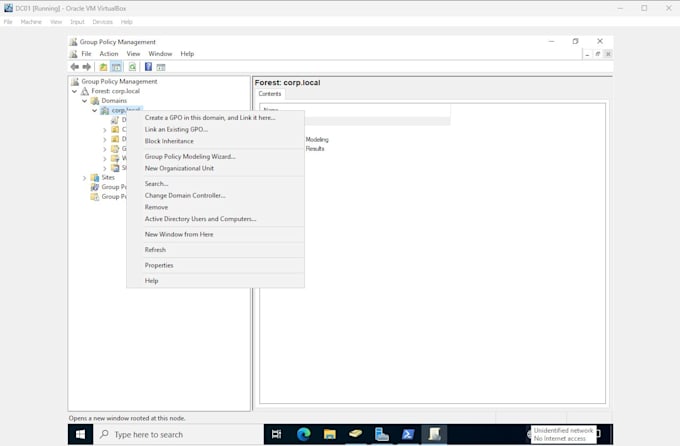Open the View menu in Group Policy Management
This screenshot has height=446, width=680.
[x=133, y=54]
